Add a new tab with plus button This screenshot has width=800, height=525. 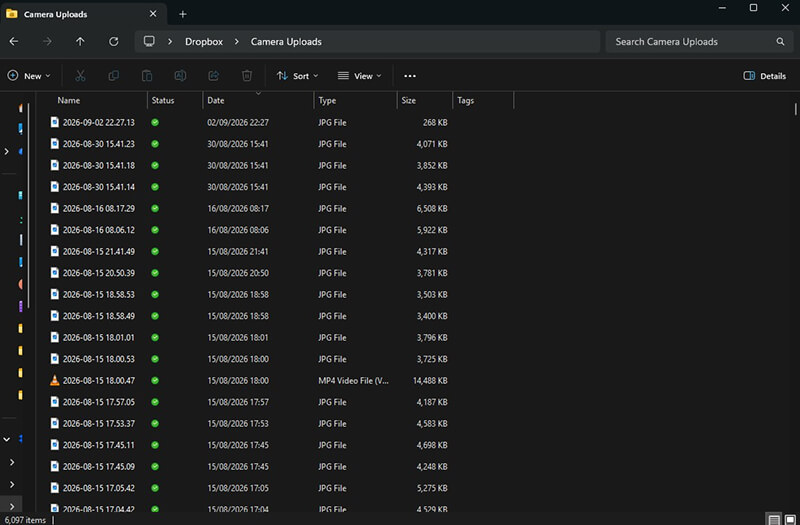183,14
